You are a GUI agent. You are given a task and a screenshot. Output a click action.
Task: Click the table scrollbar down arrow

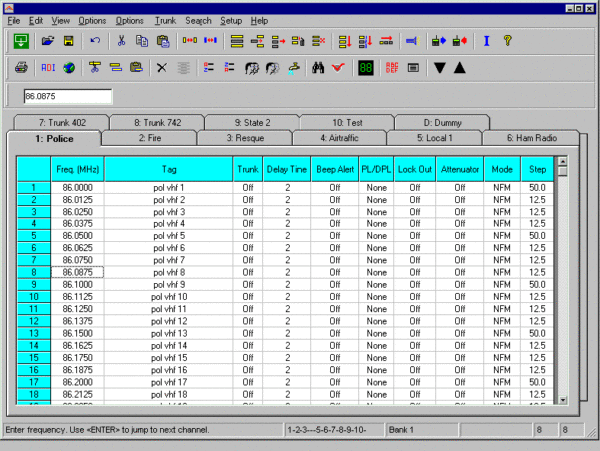point(562,400)
